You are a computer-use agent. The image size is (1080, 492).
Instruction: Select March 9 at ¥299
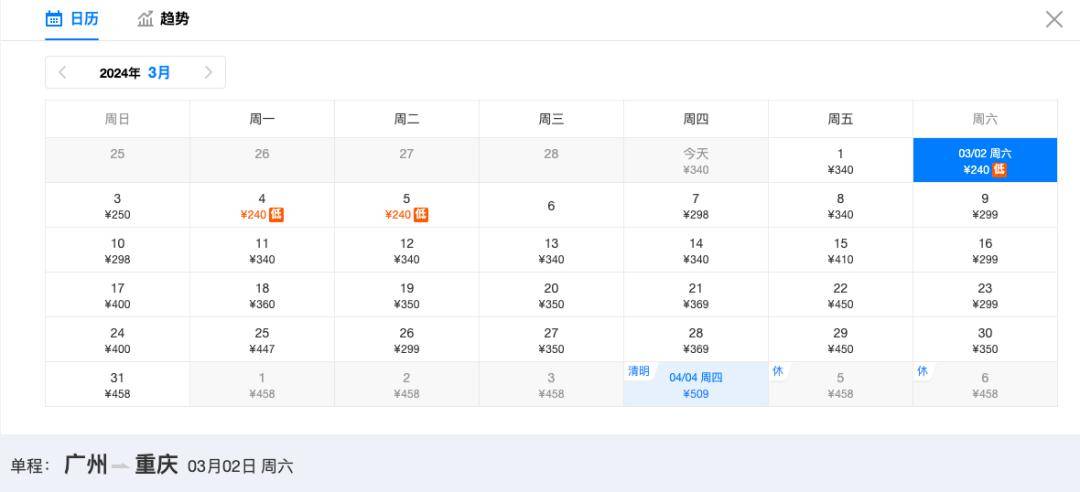[985, 205]
